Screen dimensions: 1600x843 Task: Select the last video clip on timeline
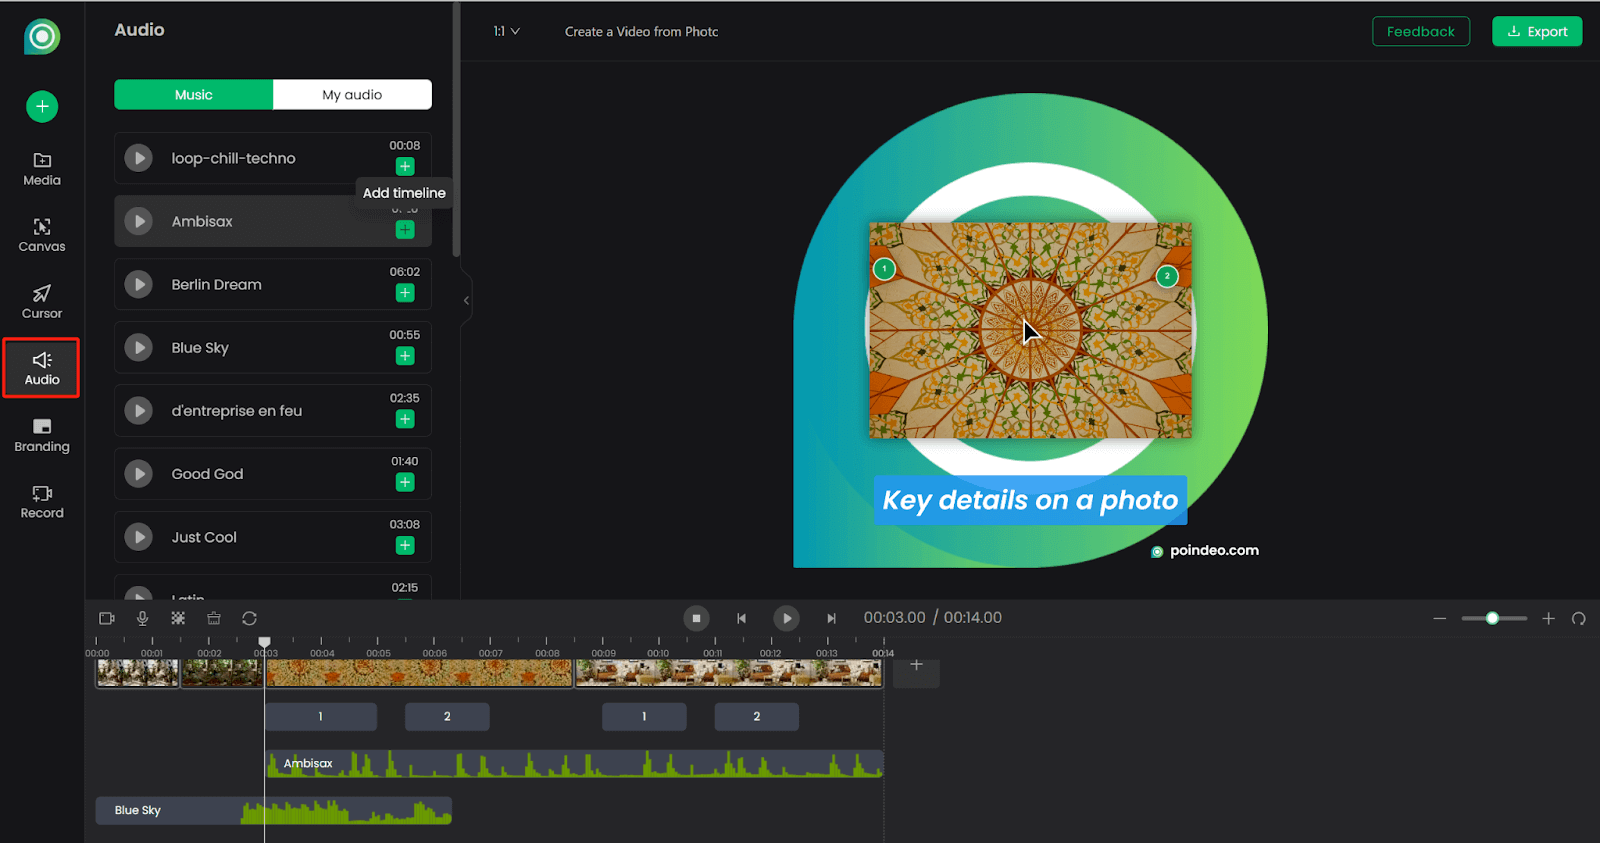coord(729,673)
